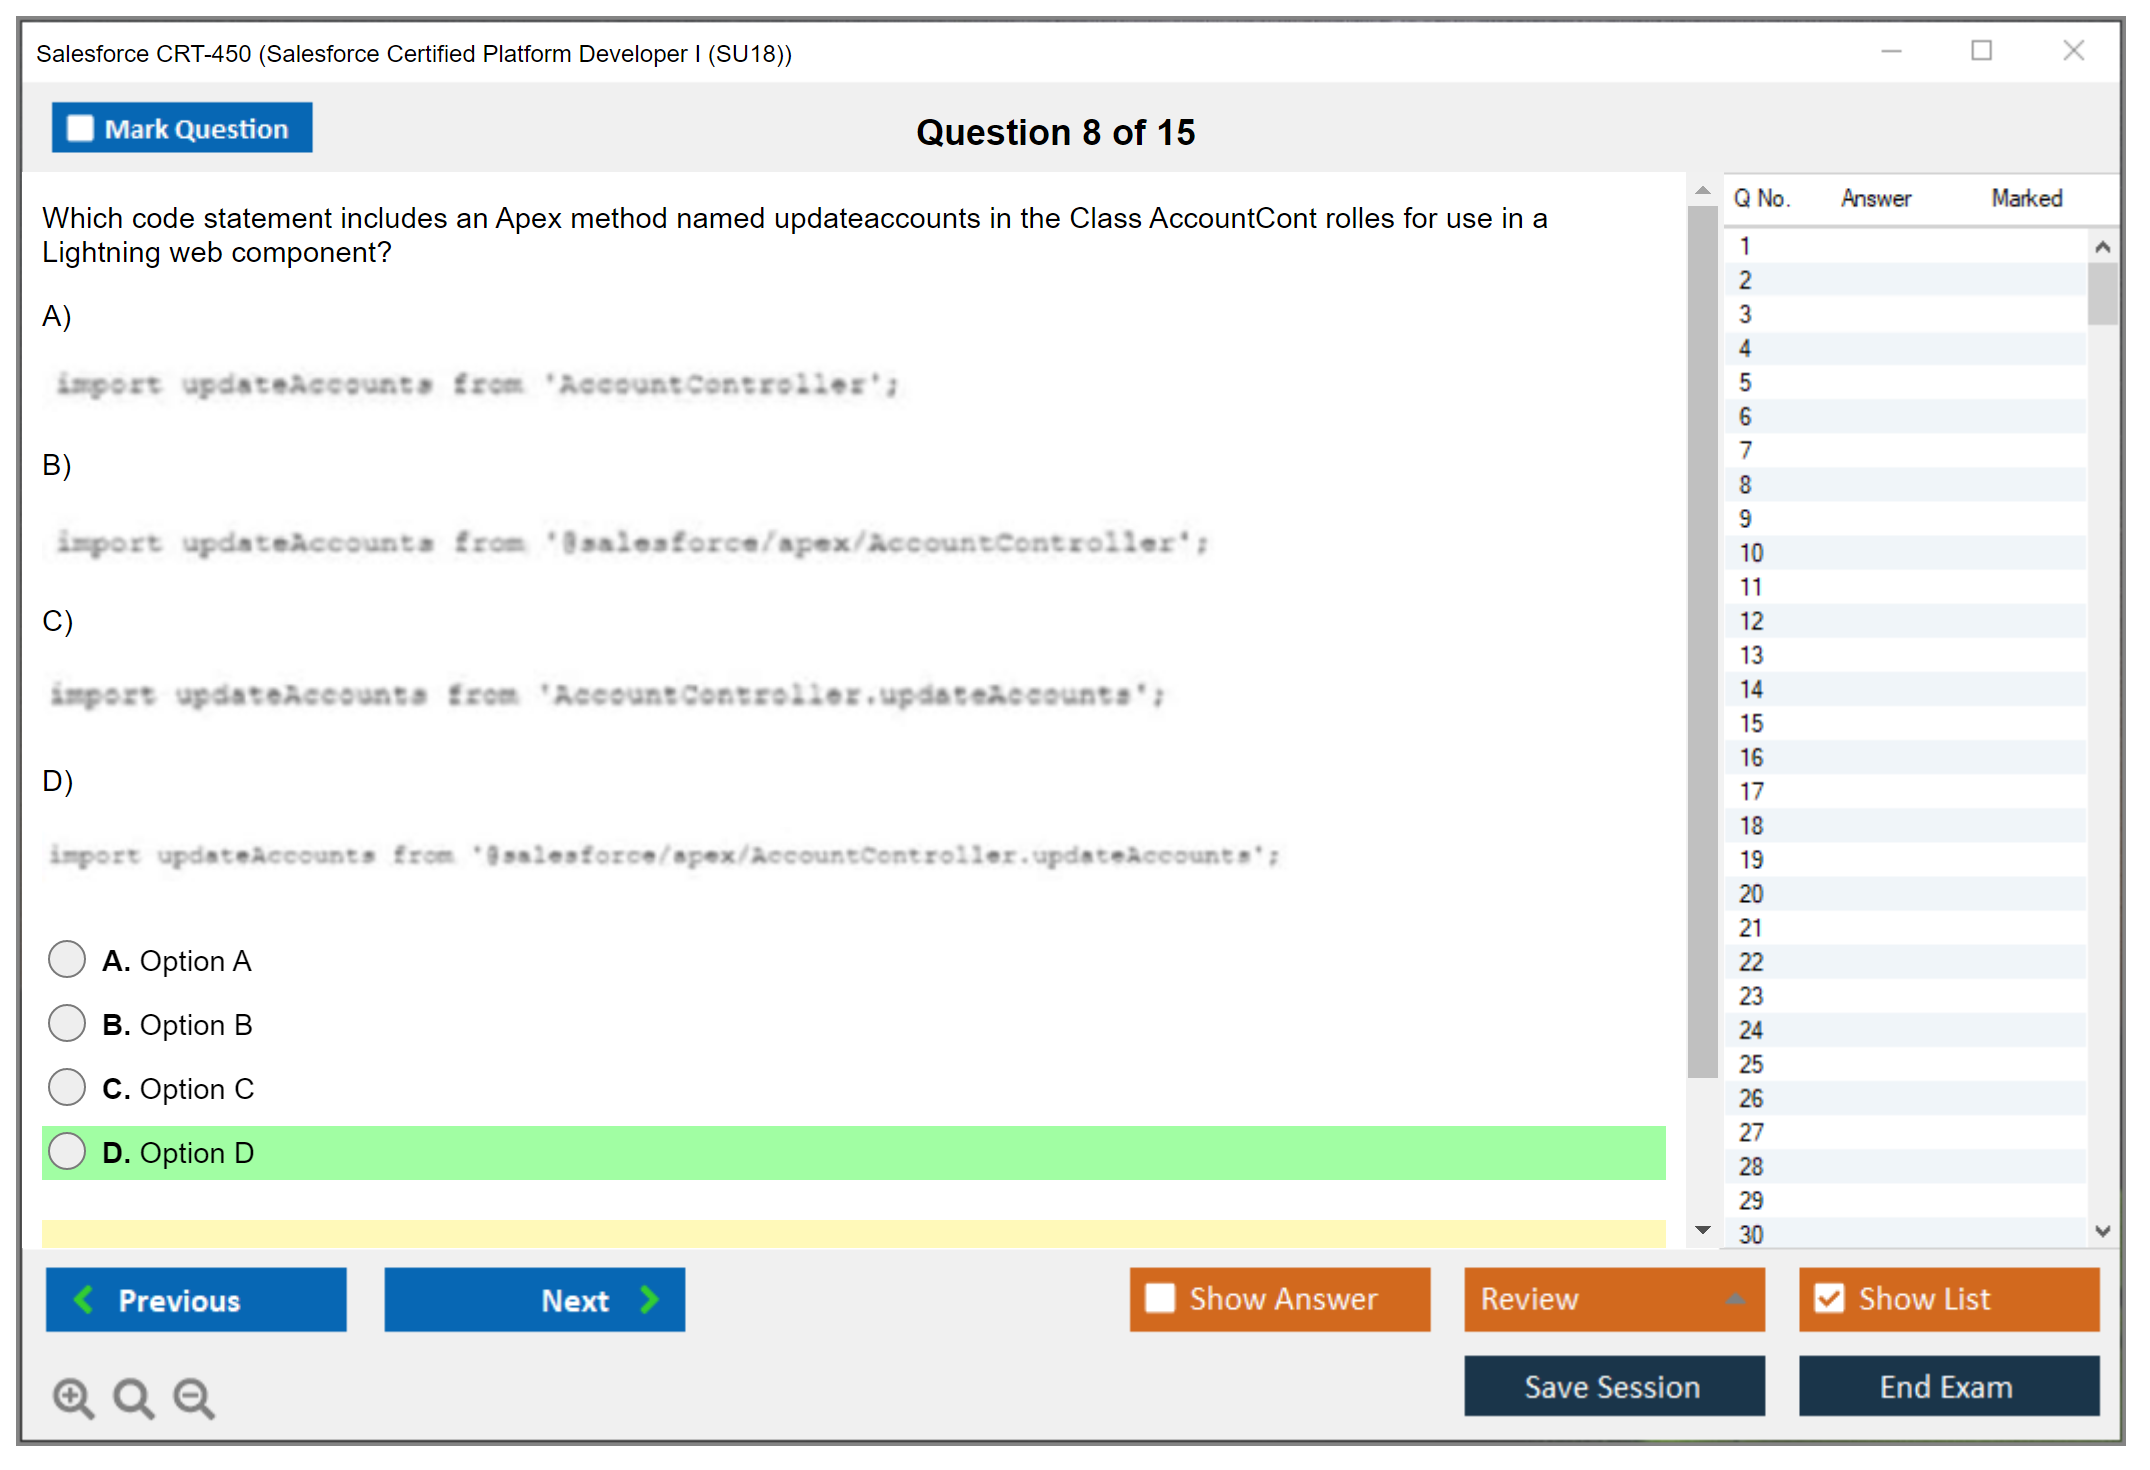Select radio button for Option A
Image resolution: width=2150 pixels, height=1470 pixels.
pos(67,960)
